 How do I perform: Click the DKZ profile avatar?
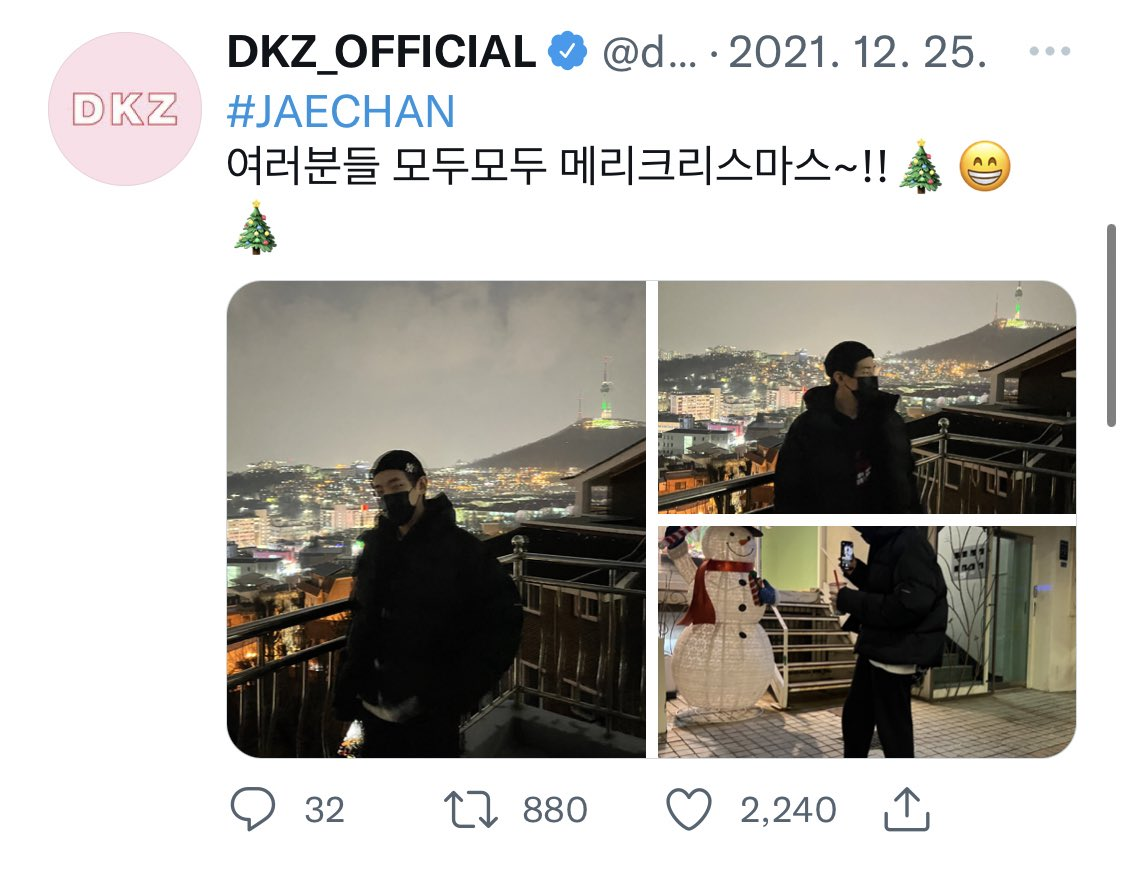125,109
